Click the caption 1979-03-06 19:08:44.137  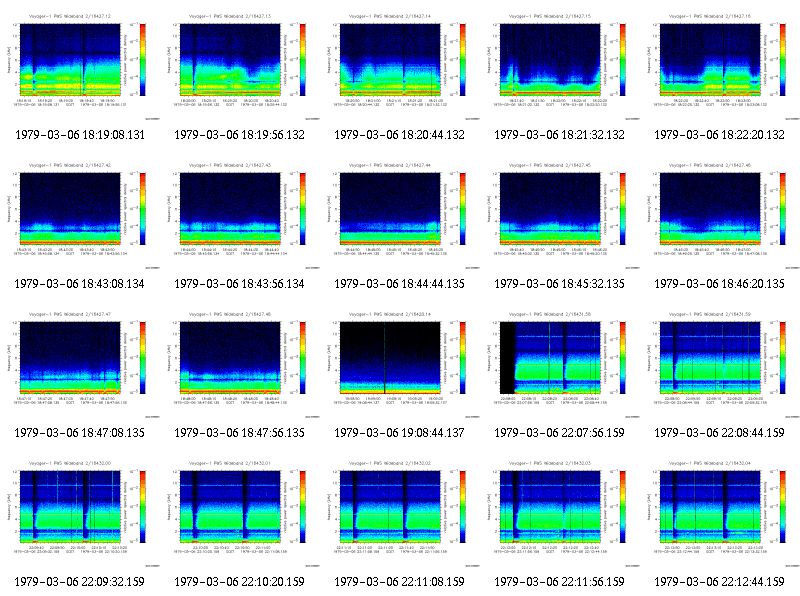(x=399, y=433)
